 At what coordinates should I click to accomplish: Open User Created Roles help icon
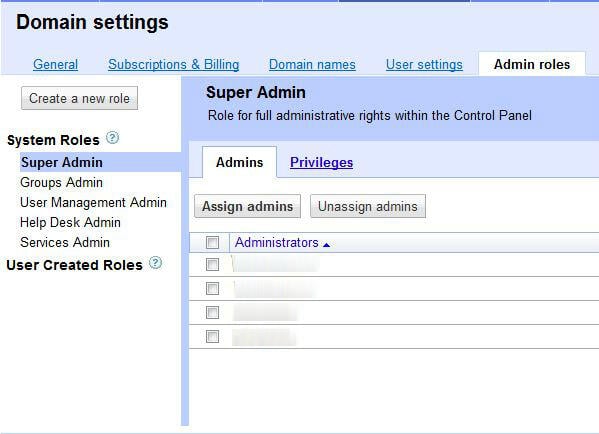(x=155, y=263)
